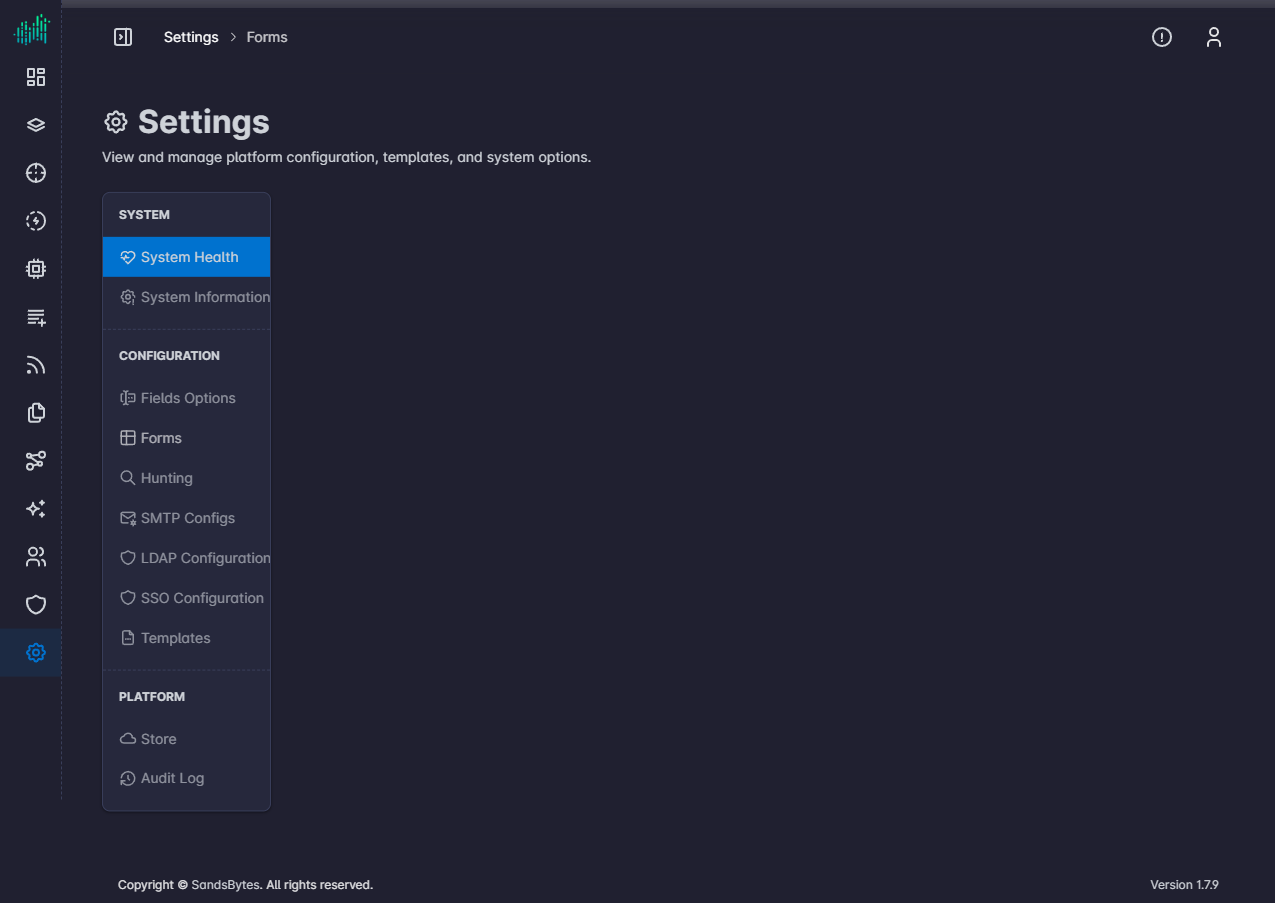
Task: Click the heart icon beside System Health
Action: pyautogui.click(x=127, y=257)
